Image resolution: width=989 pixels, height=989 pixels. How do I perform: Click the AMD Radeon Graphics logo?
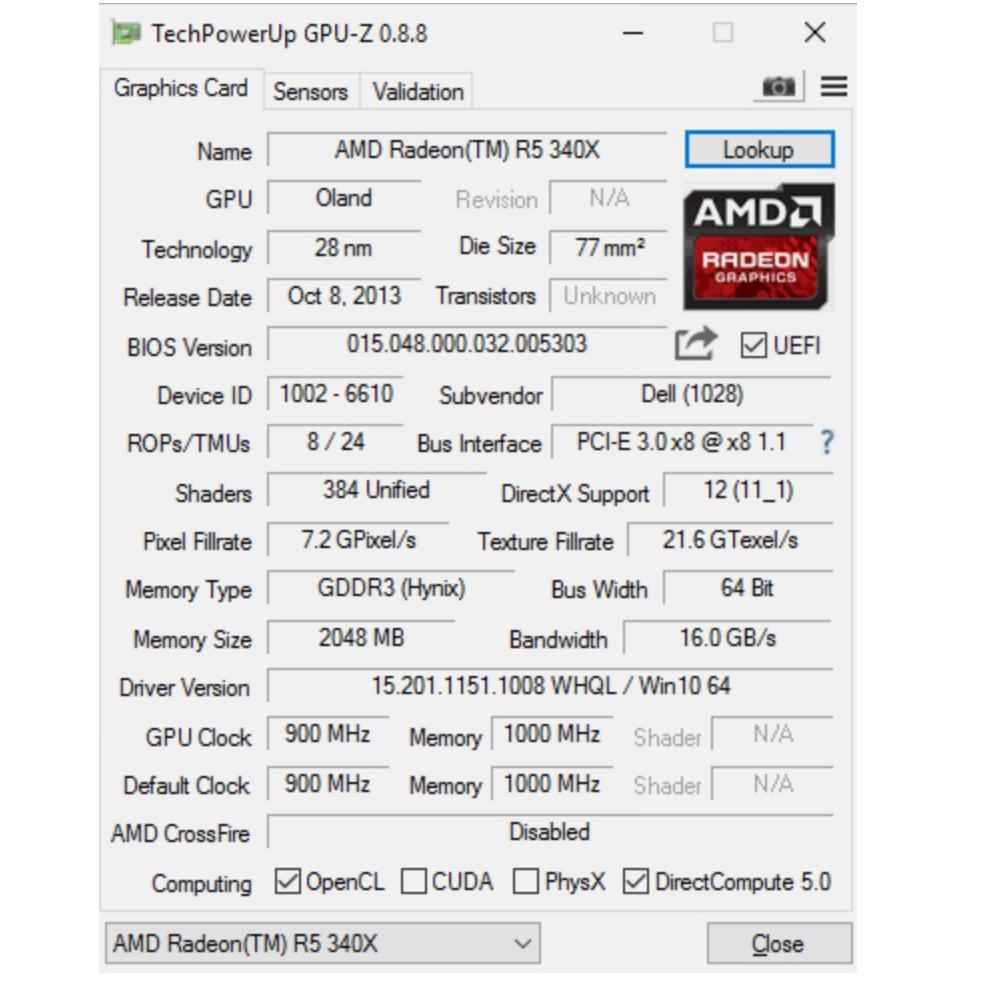[759, 247]
